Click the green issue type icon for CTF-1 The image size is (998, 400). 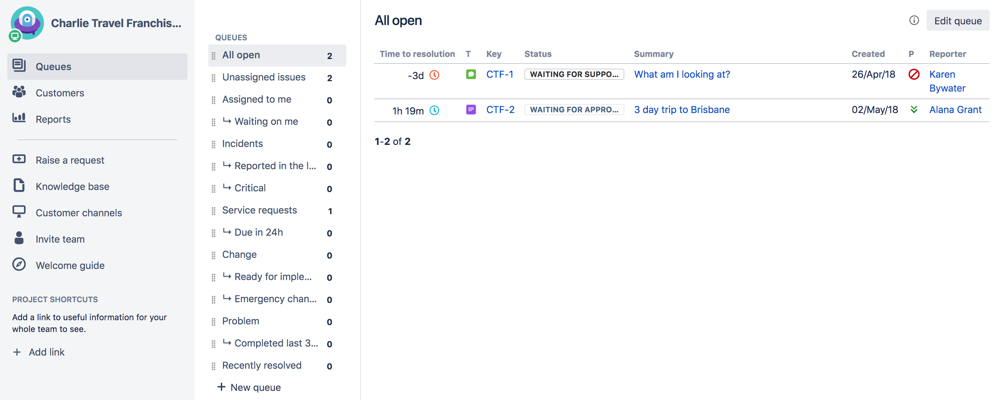[x=471, y=75]
